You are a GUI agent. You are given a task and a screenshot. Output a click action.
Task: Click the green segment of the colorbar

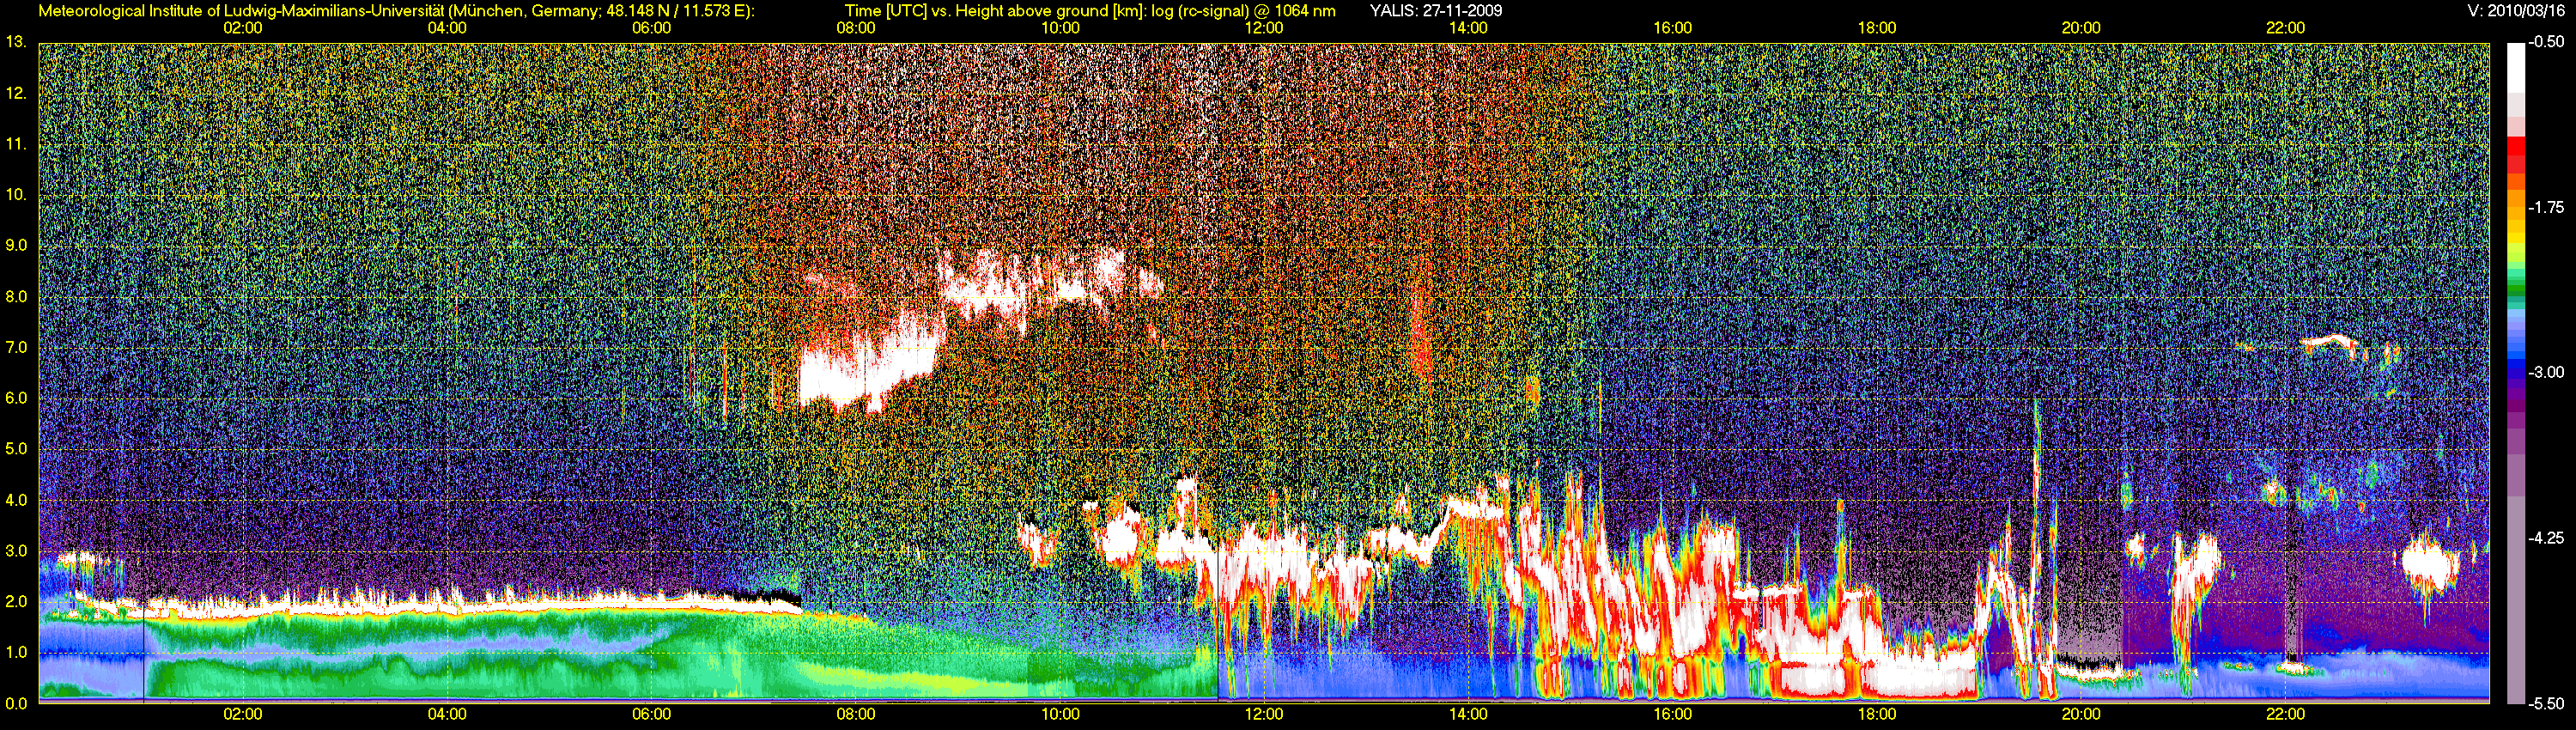(2515, 292)
